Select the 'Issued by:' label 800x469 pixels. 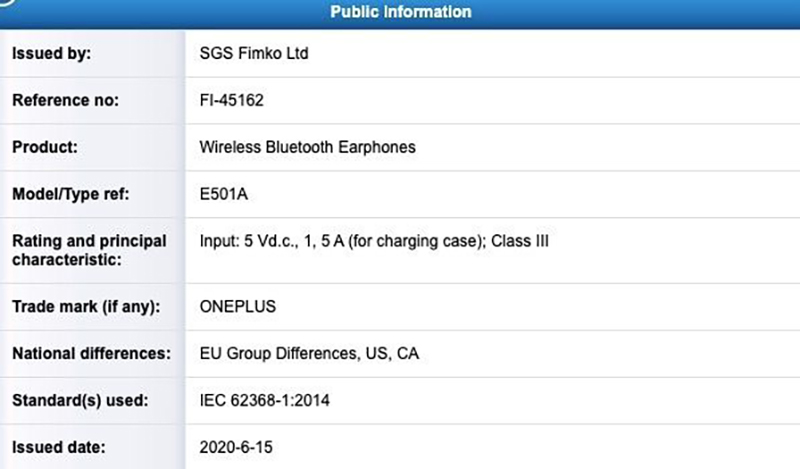[x=51, y=54]
